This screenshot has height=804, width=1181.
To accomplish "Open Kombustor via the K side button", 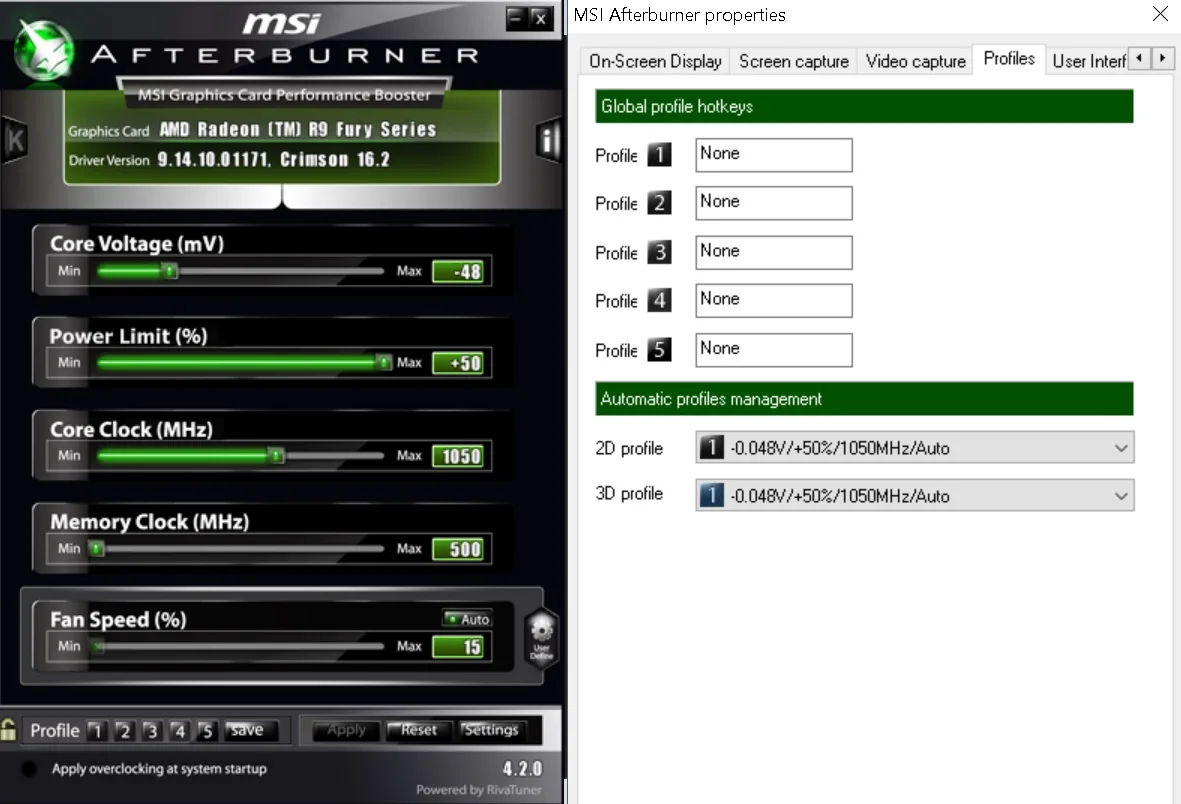I will tap(14, 139).
